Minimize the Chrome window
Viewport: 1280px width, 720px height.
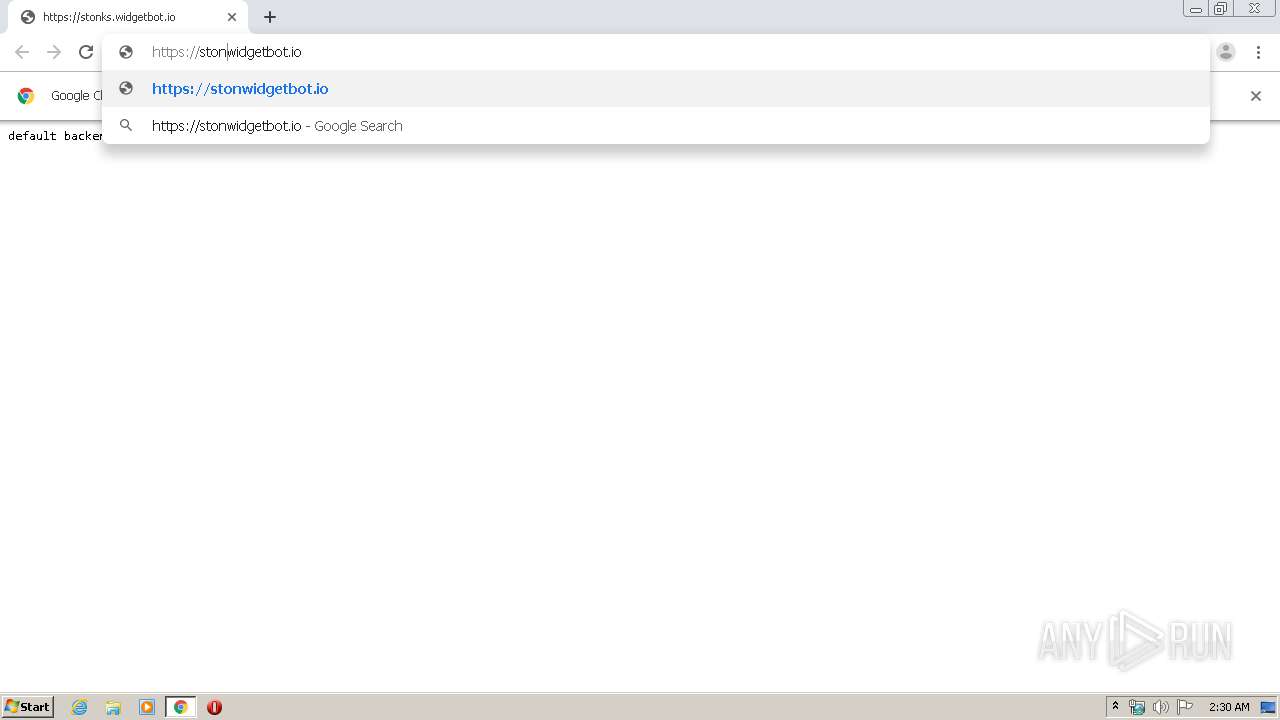pyautogui.click(x=1195, y=9)
